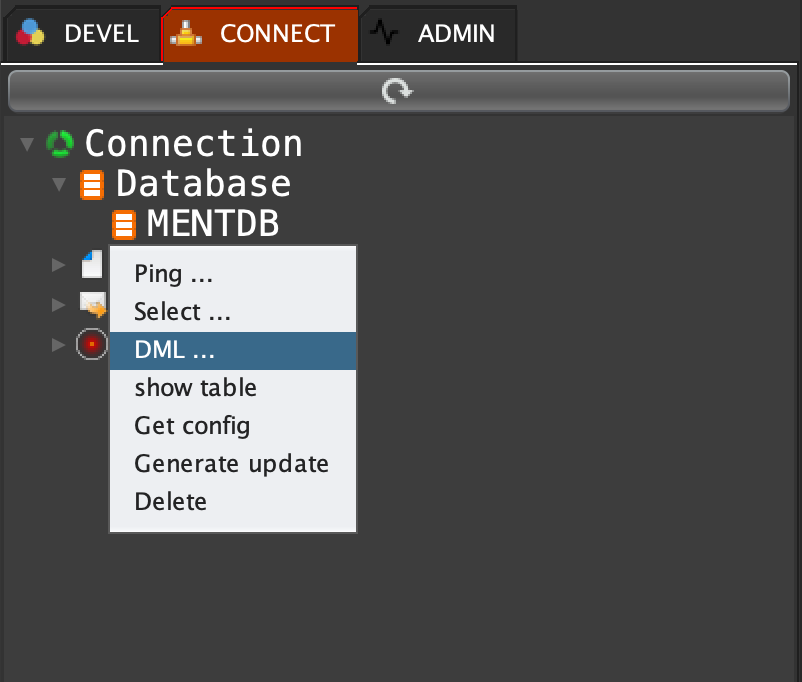
Task: Select the MENTDB tree item label
Action: tap(212, 225)
